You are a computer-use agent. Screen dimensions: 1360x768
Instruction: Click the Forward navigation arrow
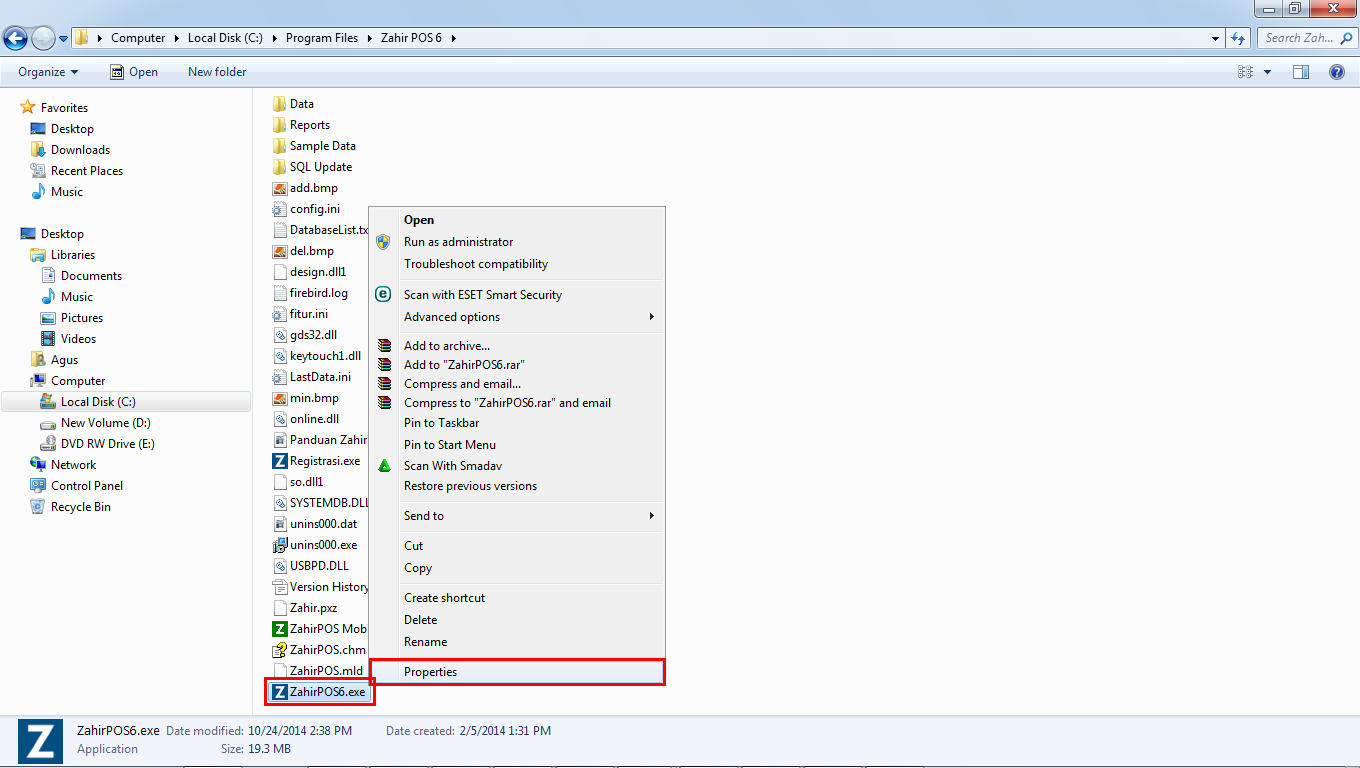coord(44,39)
